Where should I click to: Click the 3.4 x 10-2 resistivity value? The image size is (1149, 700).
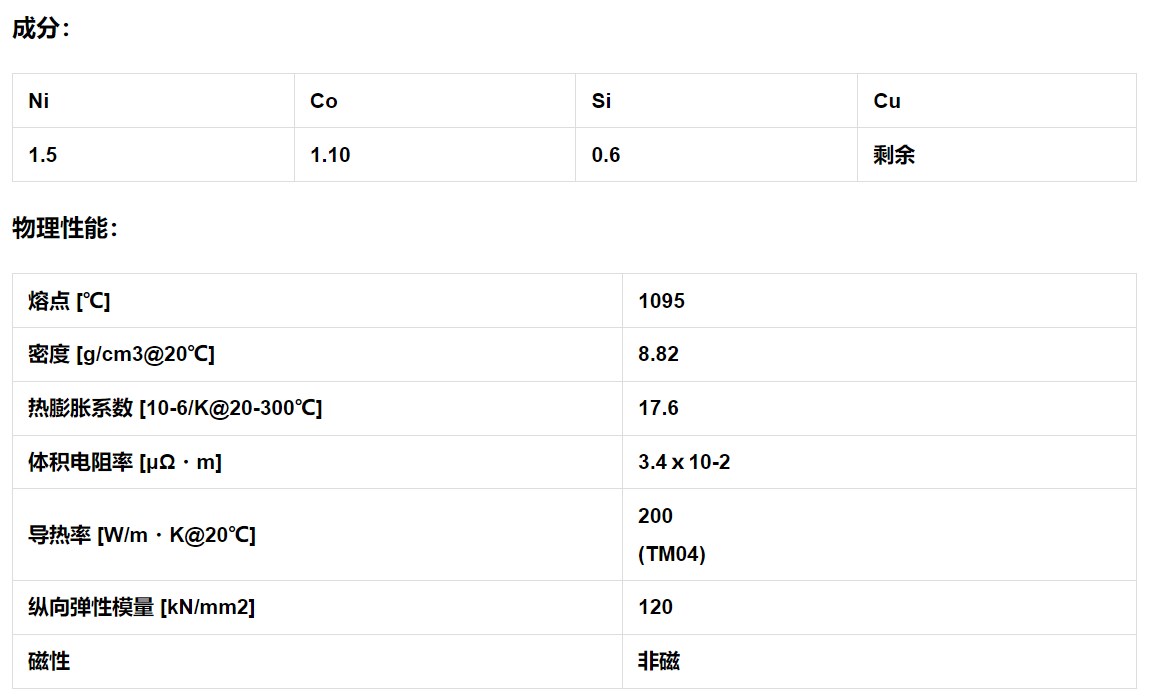[x=684, y=463]
